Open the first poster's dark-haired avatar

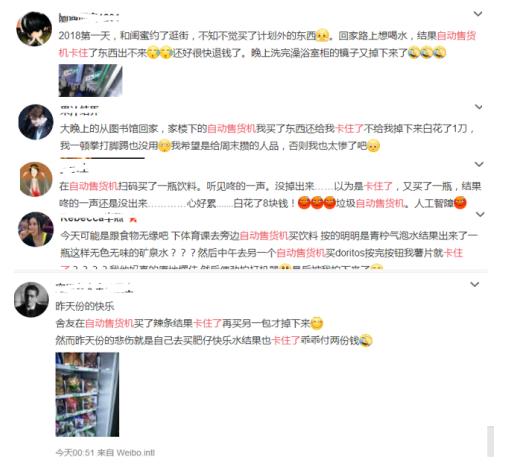[x=34, y=29]
